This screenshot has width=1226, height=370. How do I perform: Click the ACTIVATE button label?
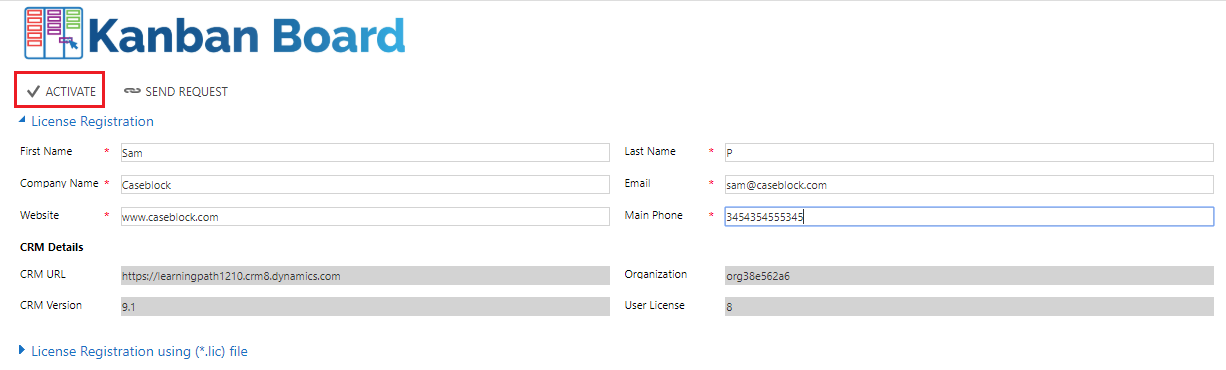point(71,91)
